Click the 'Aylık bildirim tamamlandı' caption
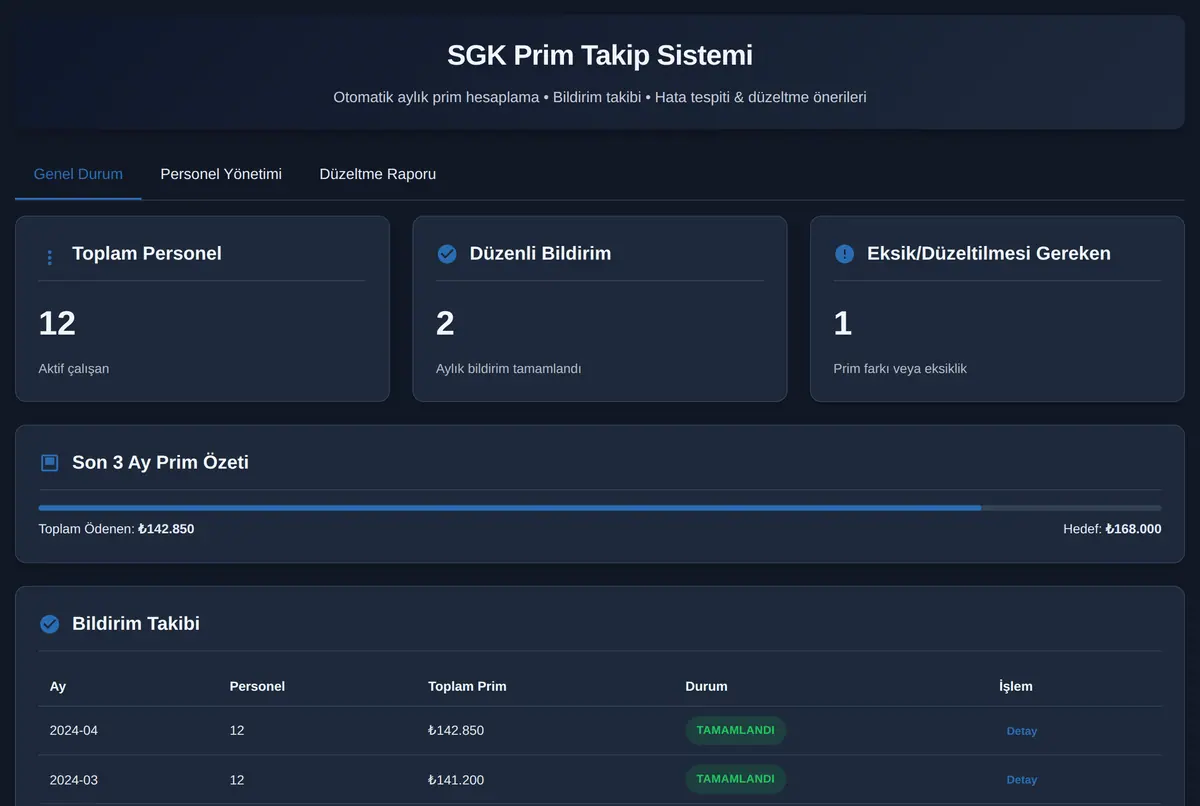This screenshot has height=806, width=1200. click(x=508, y=369)
